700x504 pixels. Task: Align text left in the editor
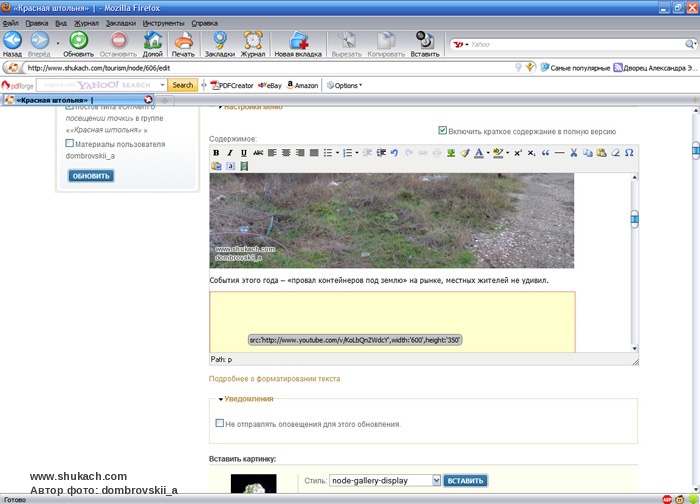272,153
